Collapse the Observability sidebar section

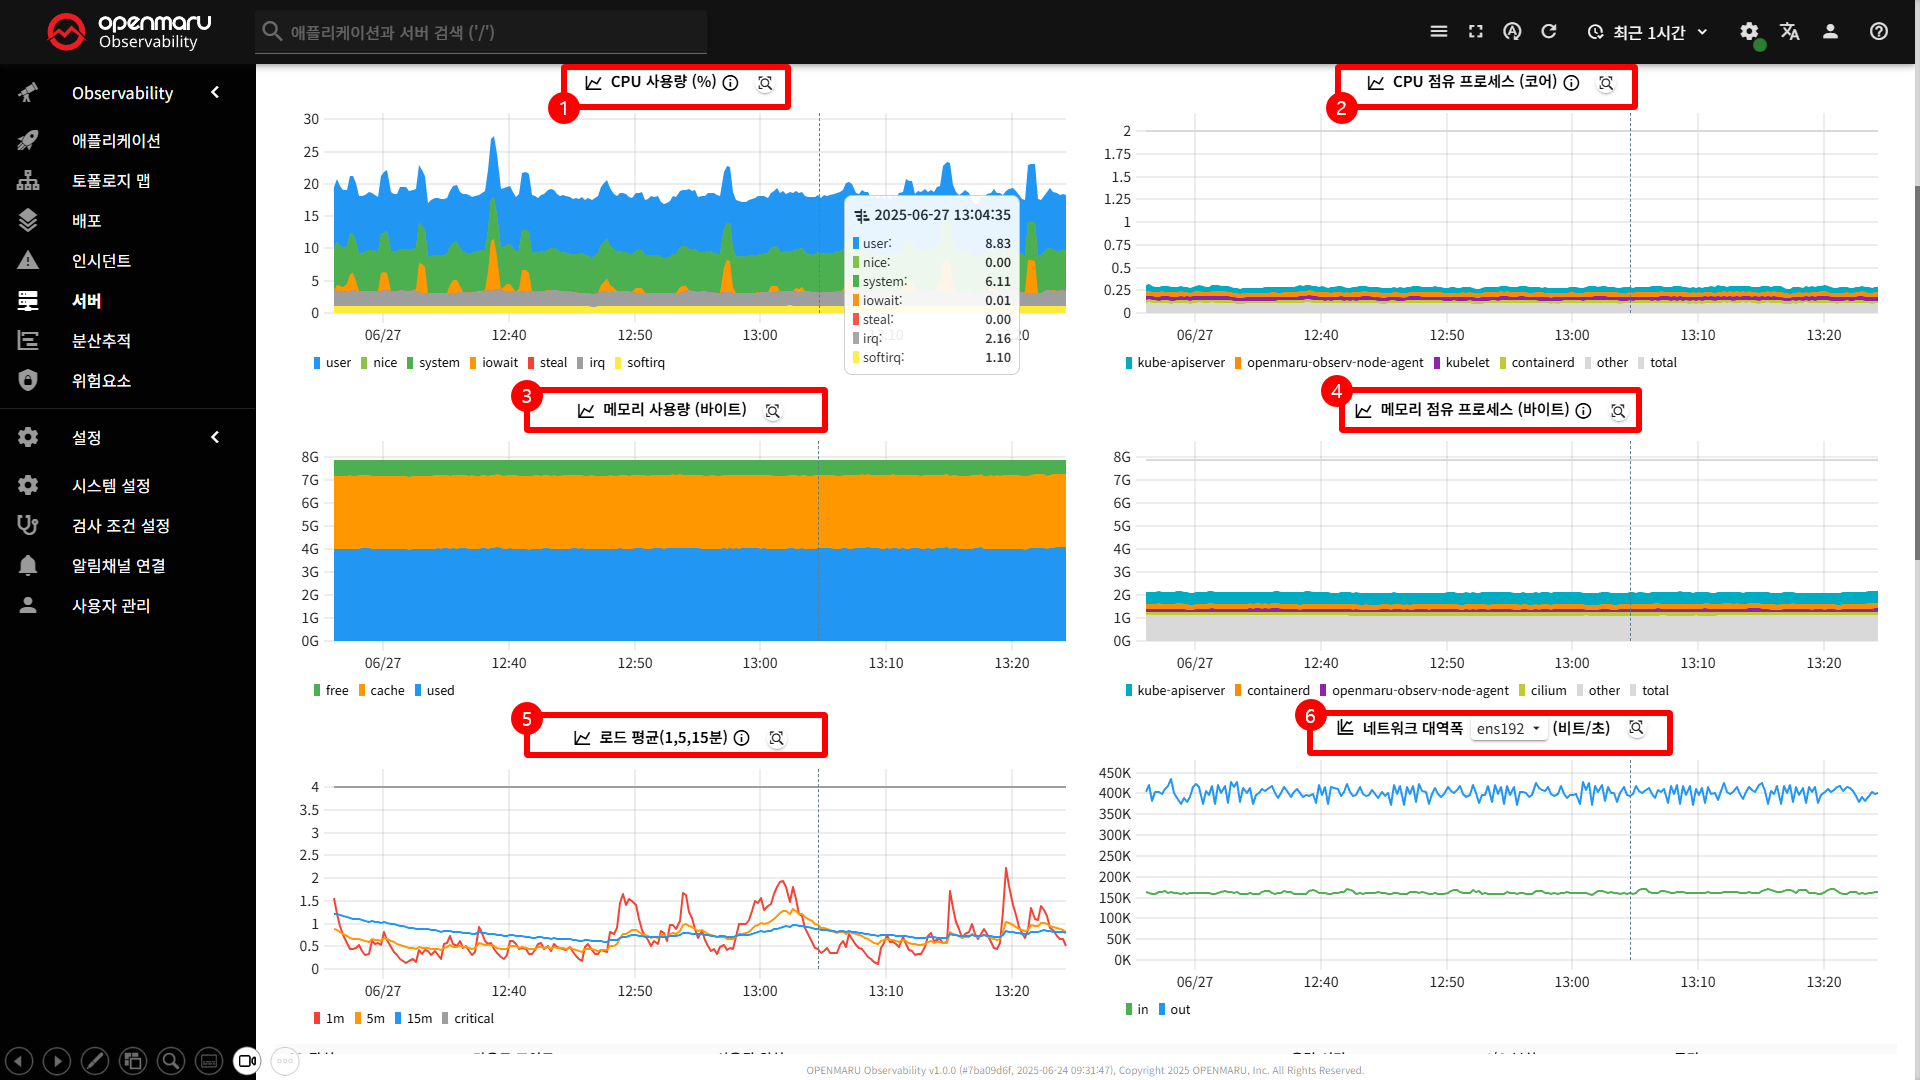(x=215, y=93)
